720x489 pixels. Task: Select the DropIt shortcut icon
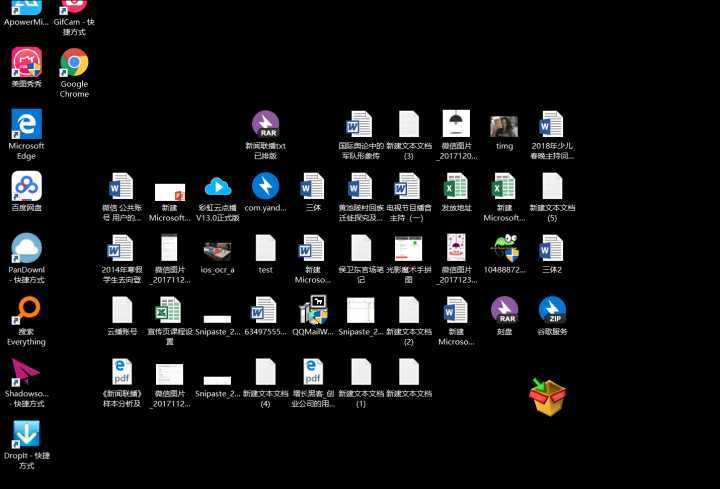coord(26,433)
